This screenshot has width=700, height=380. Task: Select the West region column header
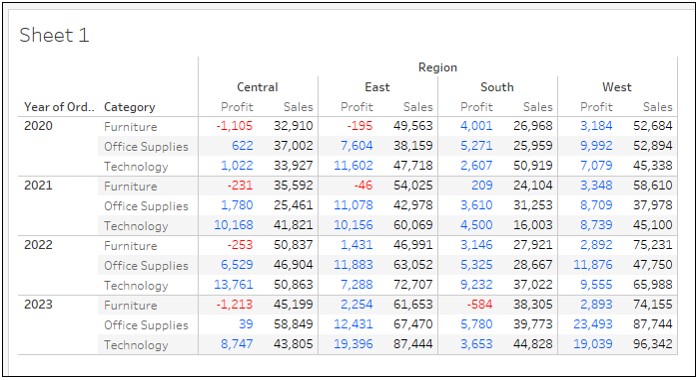click(x=617, y=87)
